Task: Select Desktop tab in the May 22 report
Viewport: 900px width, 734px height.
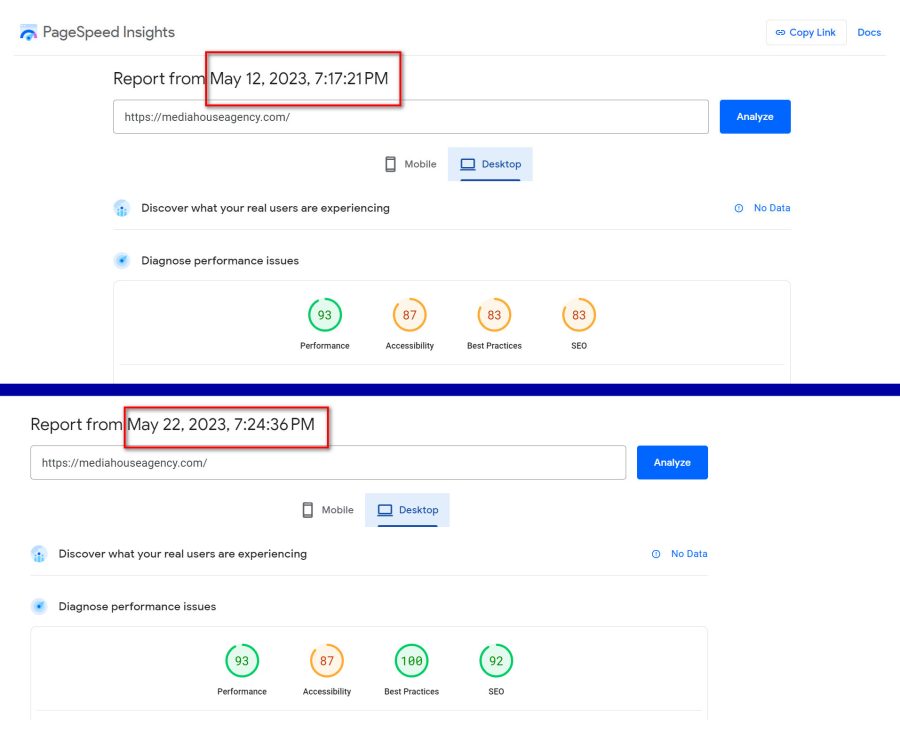Action: pyautogui.click(x=408, y=510)
